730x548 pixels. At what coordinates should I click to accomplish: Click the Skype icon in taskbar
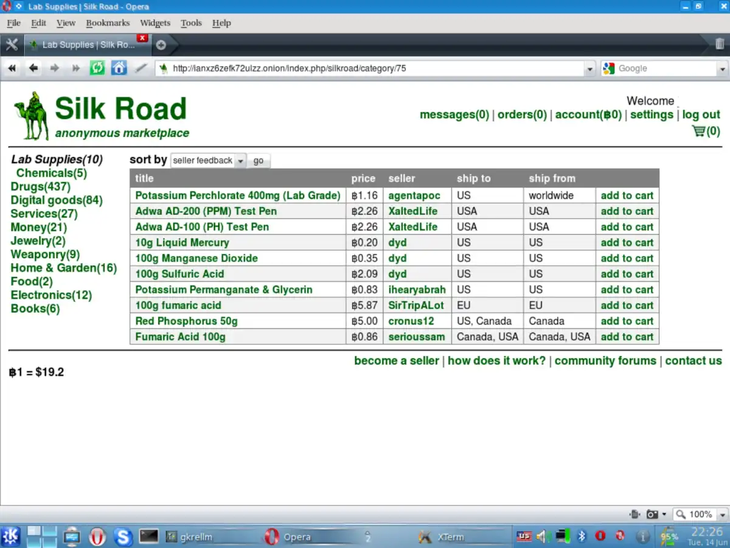coord(123,537)
